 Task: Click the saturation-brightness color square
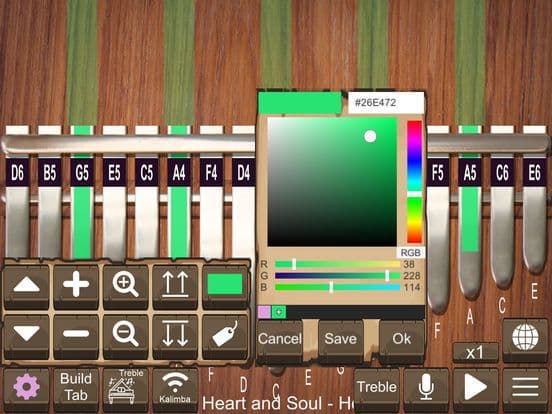point(332,182)
